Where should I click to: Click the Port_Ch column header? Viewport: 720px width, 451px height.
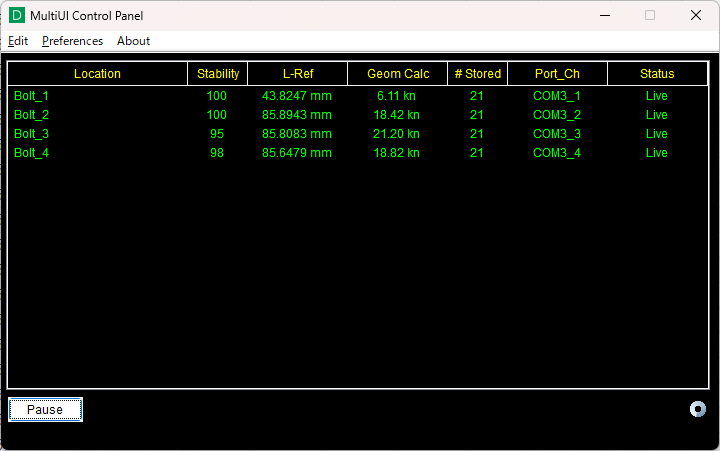click(x=557, y=74)
